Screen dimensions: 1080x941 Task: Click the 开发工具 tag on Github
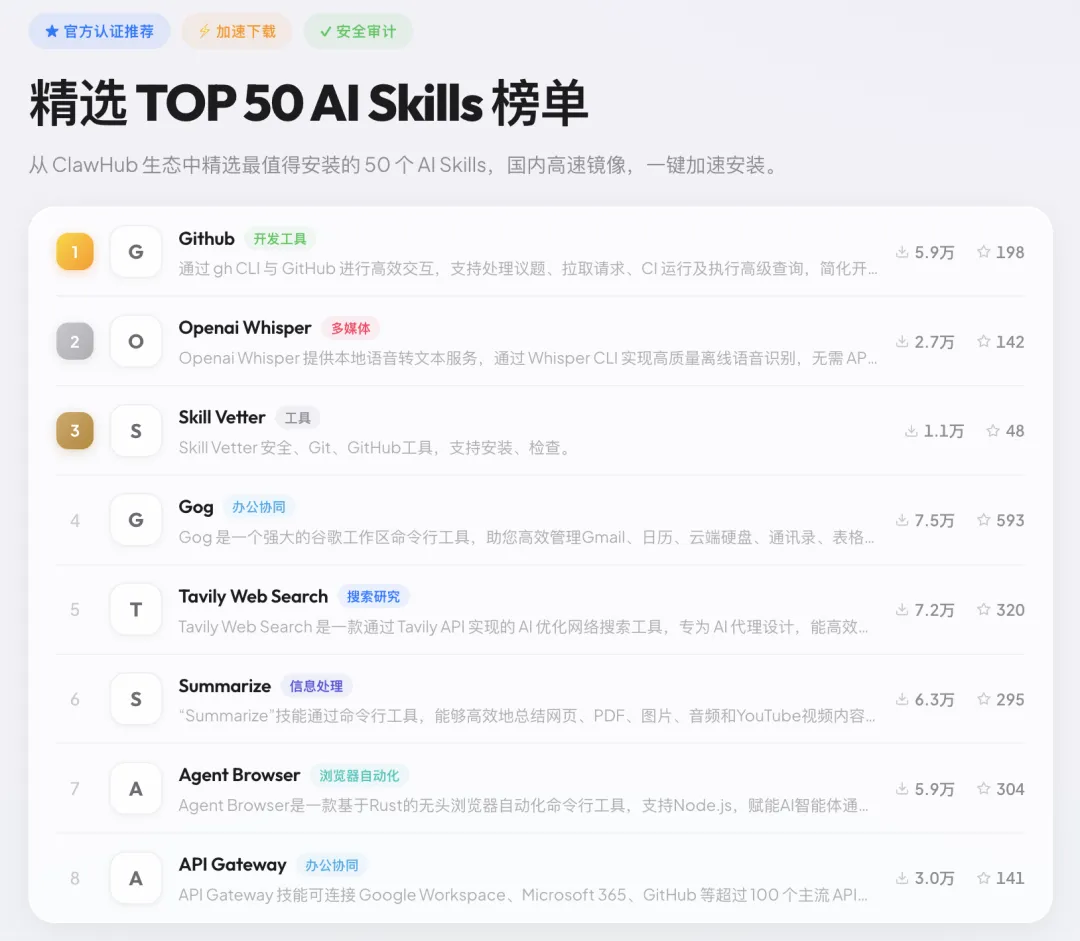click(280, 239)
